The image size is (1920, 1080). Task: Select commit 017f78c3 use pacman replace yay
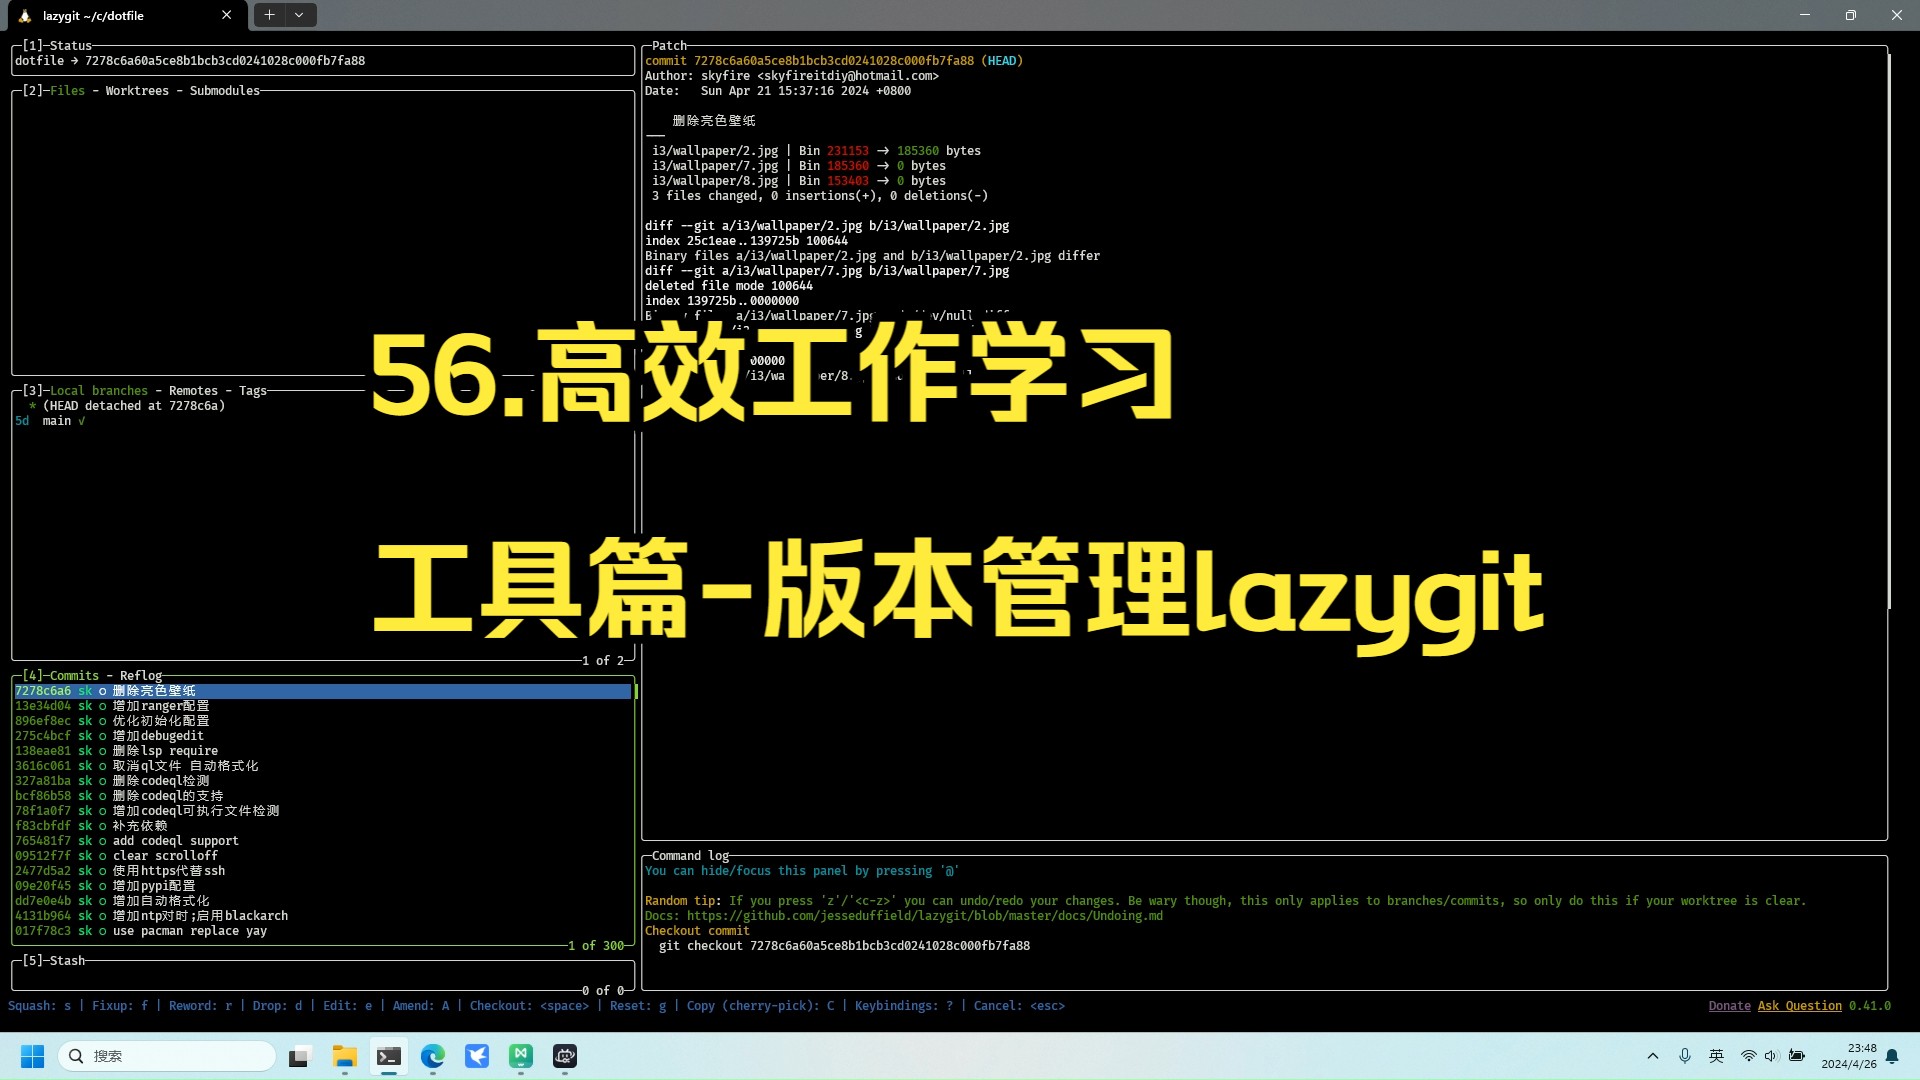point(323,931)
